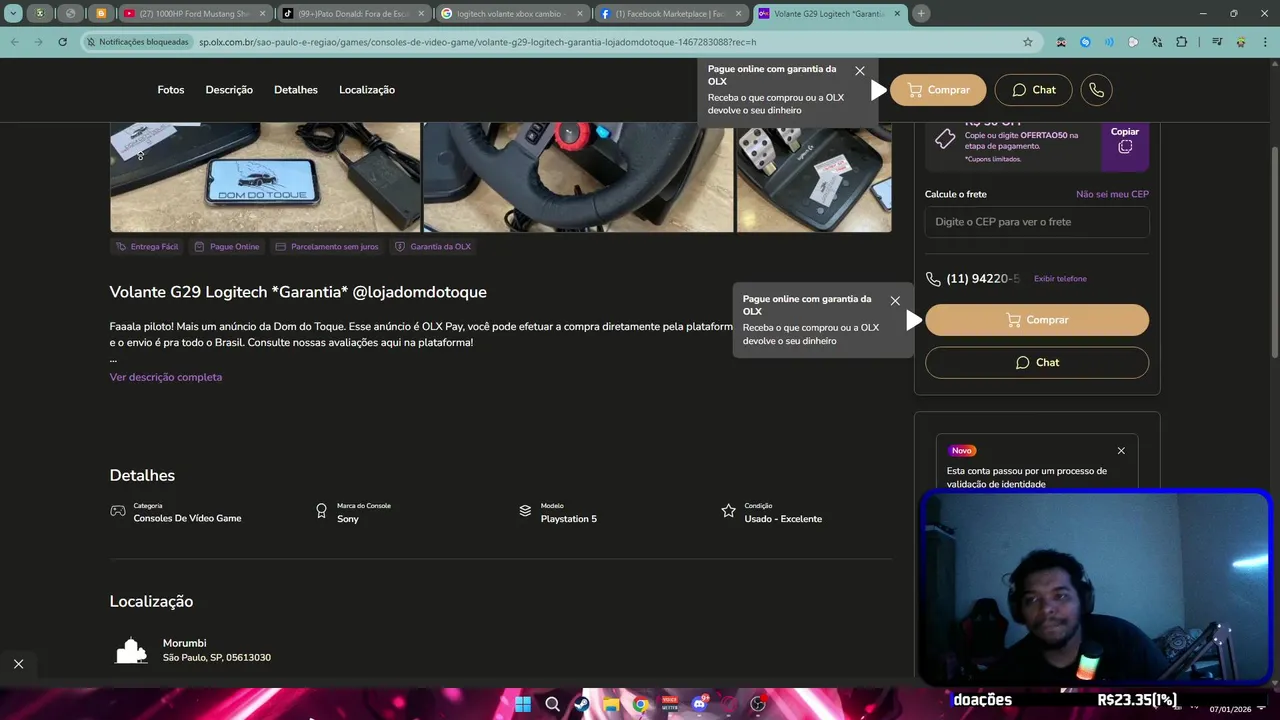Image resolution: width=1280 pixels, height=720 pixels.
Task: Click 'Parcelamento sem juros' badge
Action: pos(326,247)
